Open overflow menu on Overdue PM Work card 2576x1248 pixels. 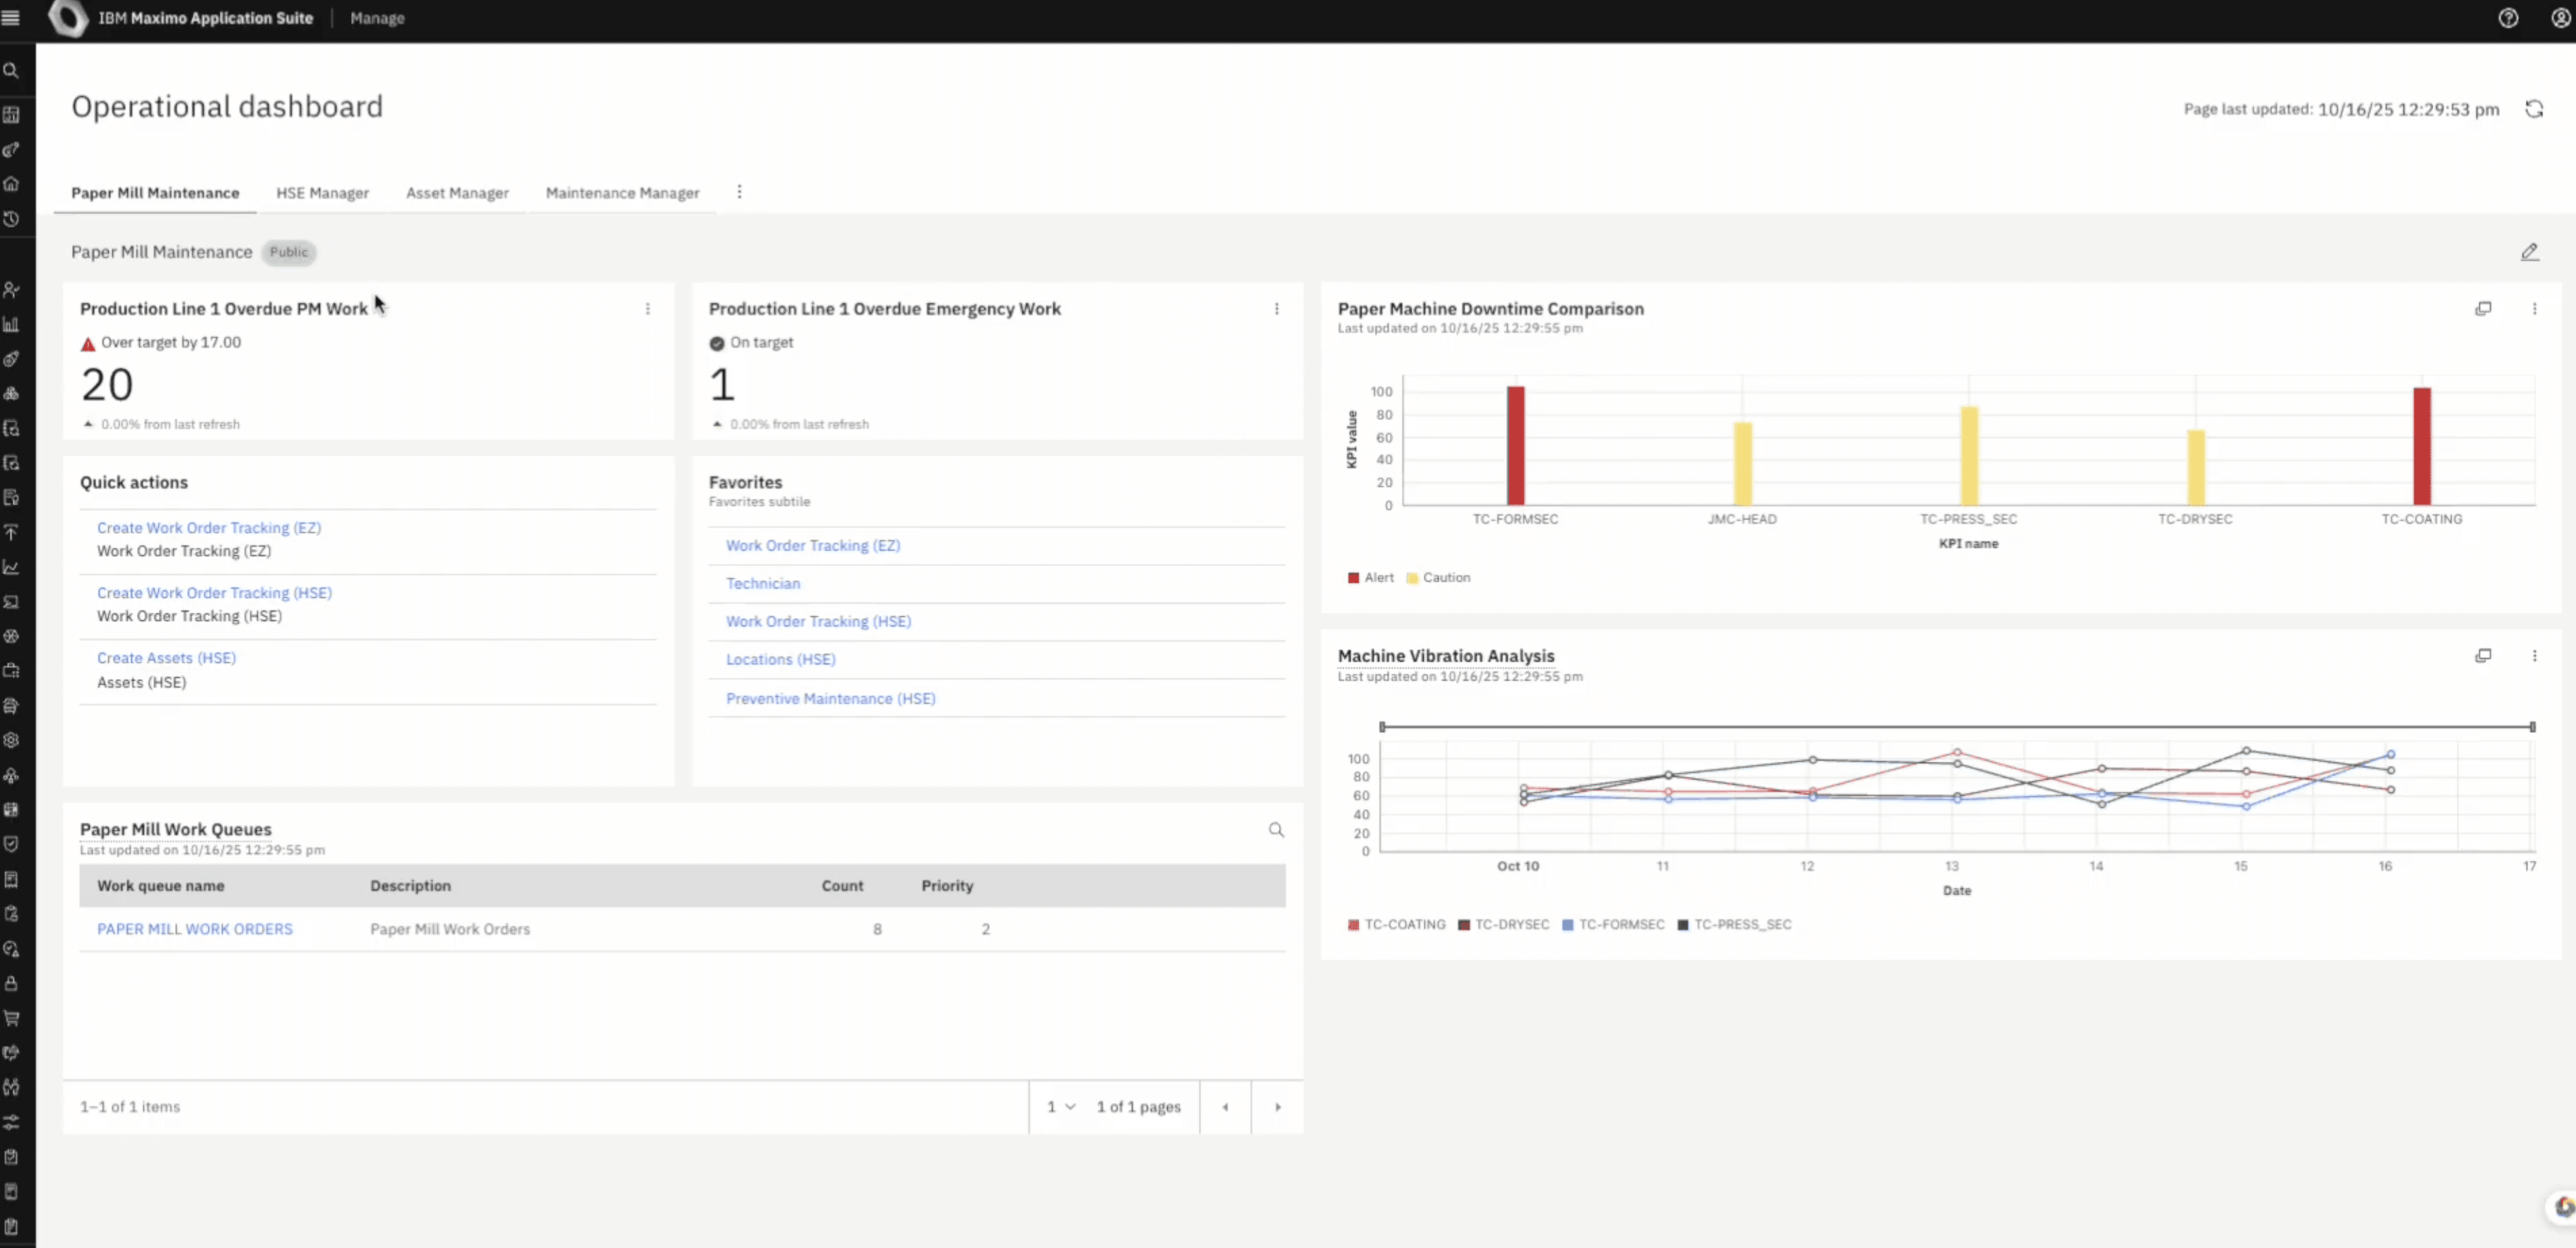pyautogui.click(x=648, y=309)
